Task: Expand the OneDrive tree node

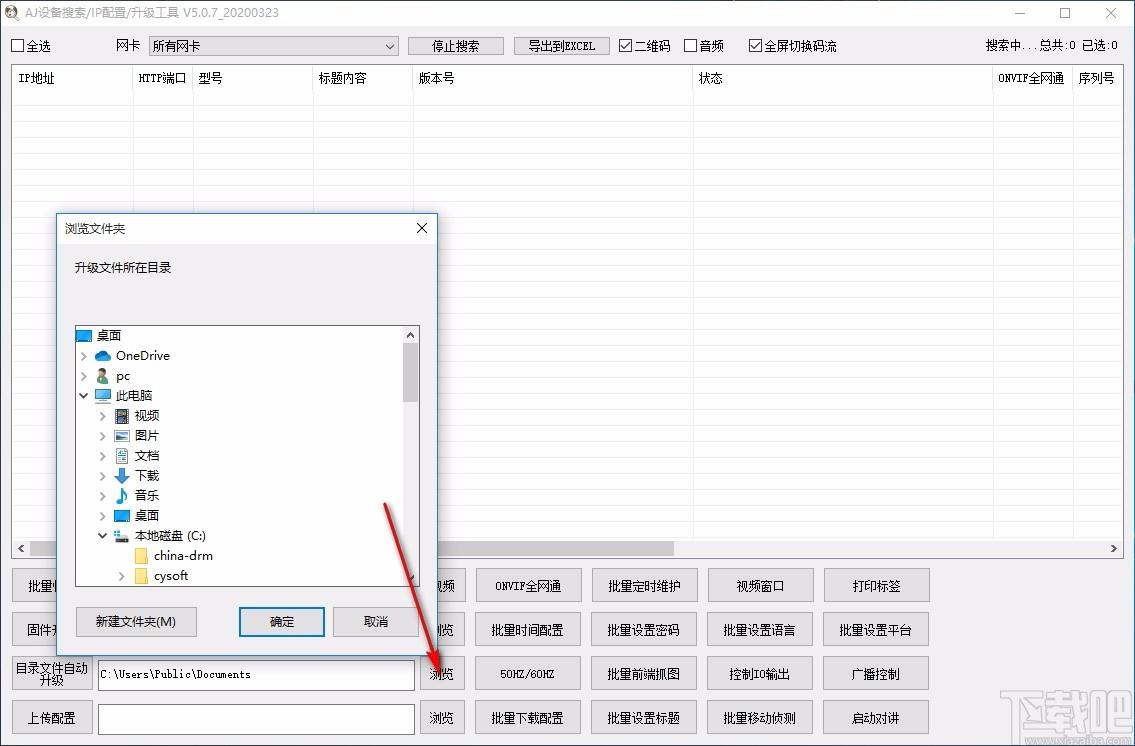Action: pos(83,356)
